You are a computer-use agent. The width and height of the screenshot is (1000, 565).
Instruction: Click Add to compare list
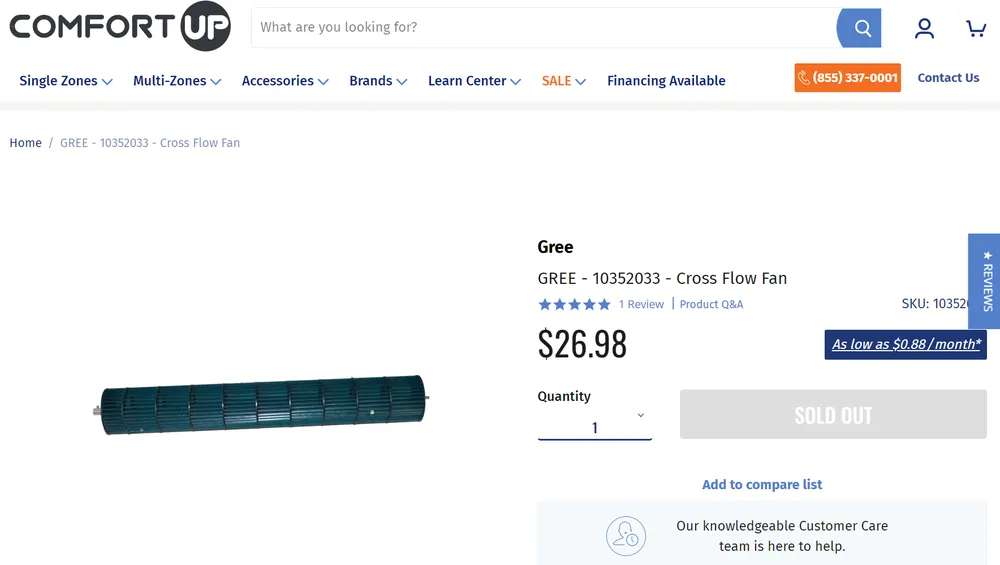pyautogui.click(x=762, y=485)
